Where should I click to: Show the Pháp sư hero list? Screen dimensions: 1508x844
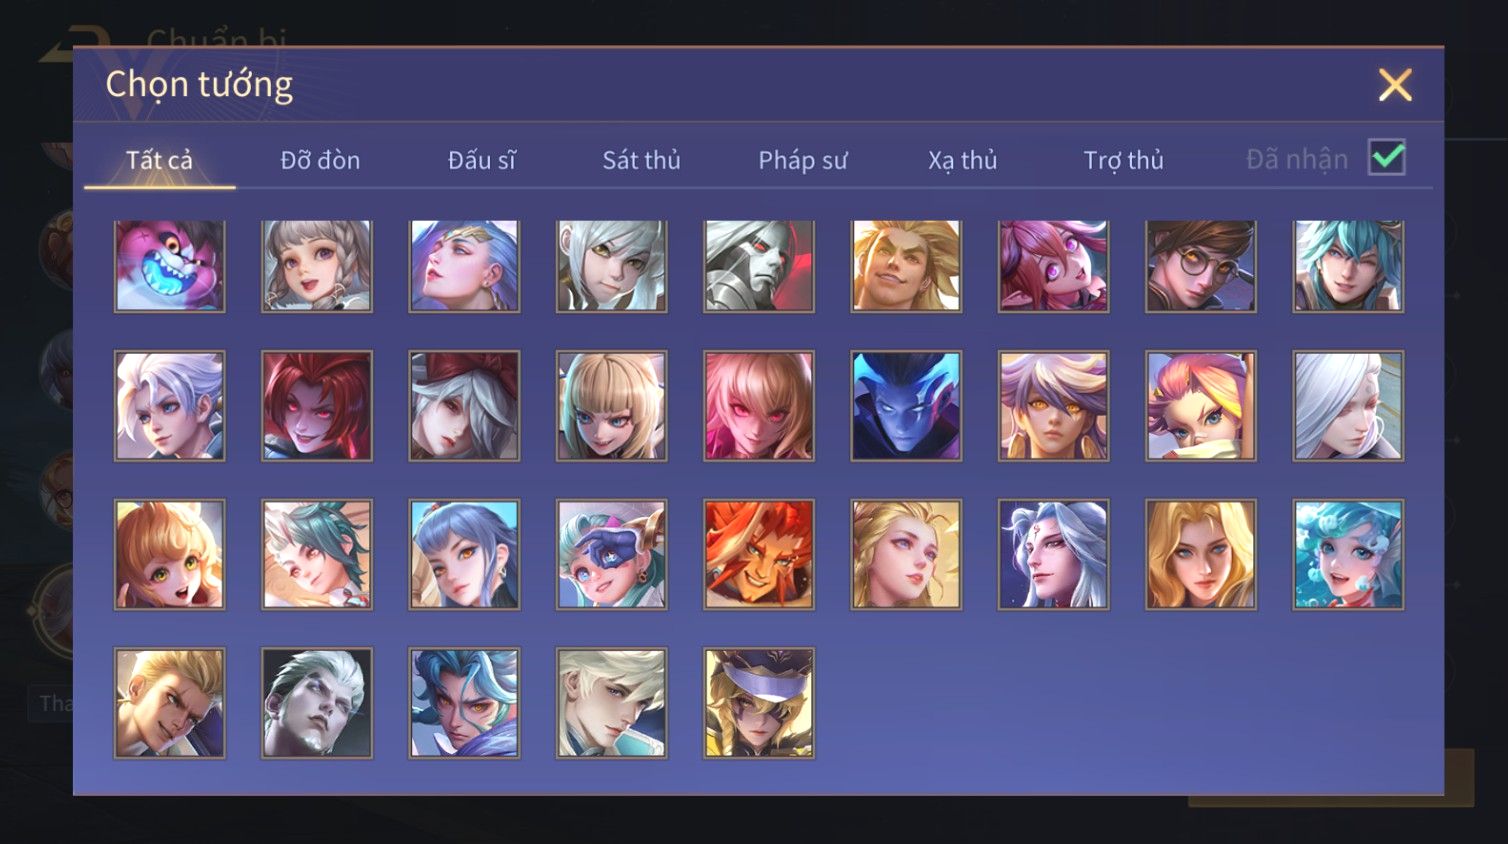pos(803,160)
